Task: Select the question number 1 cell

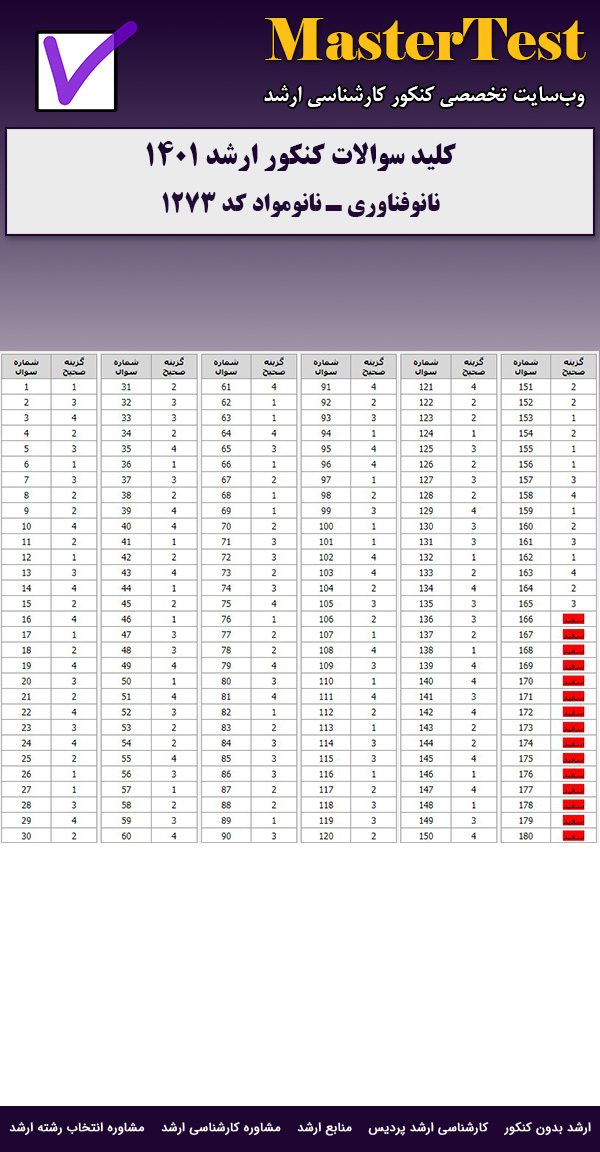Action: pyautogui.click(x=26, y=387)
